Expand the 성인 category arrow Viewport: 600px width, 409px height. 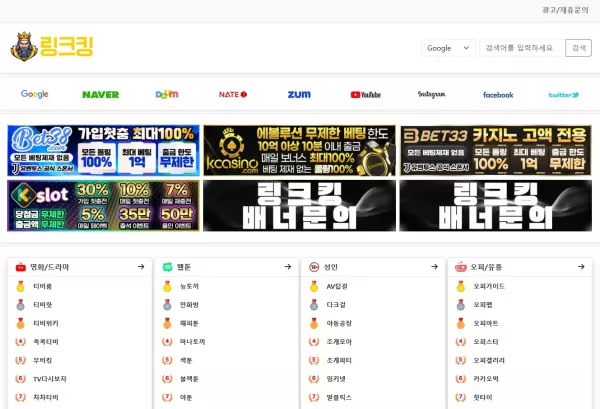tap(434, 267)
